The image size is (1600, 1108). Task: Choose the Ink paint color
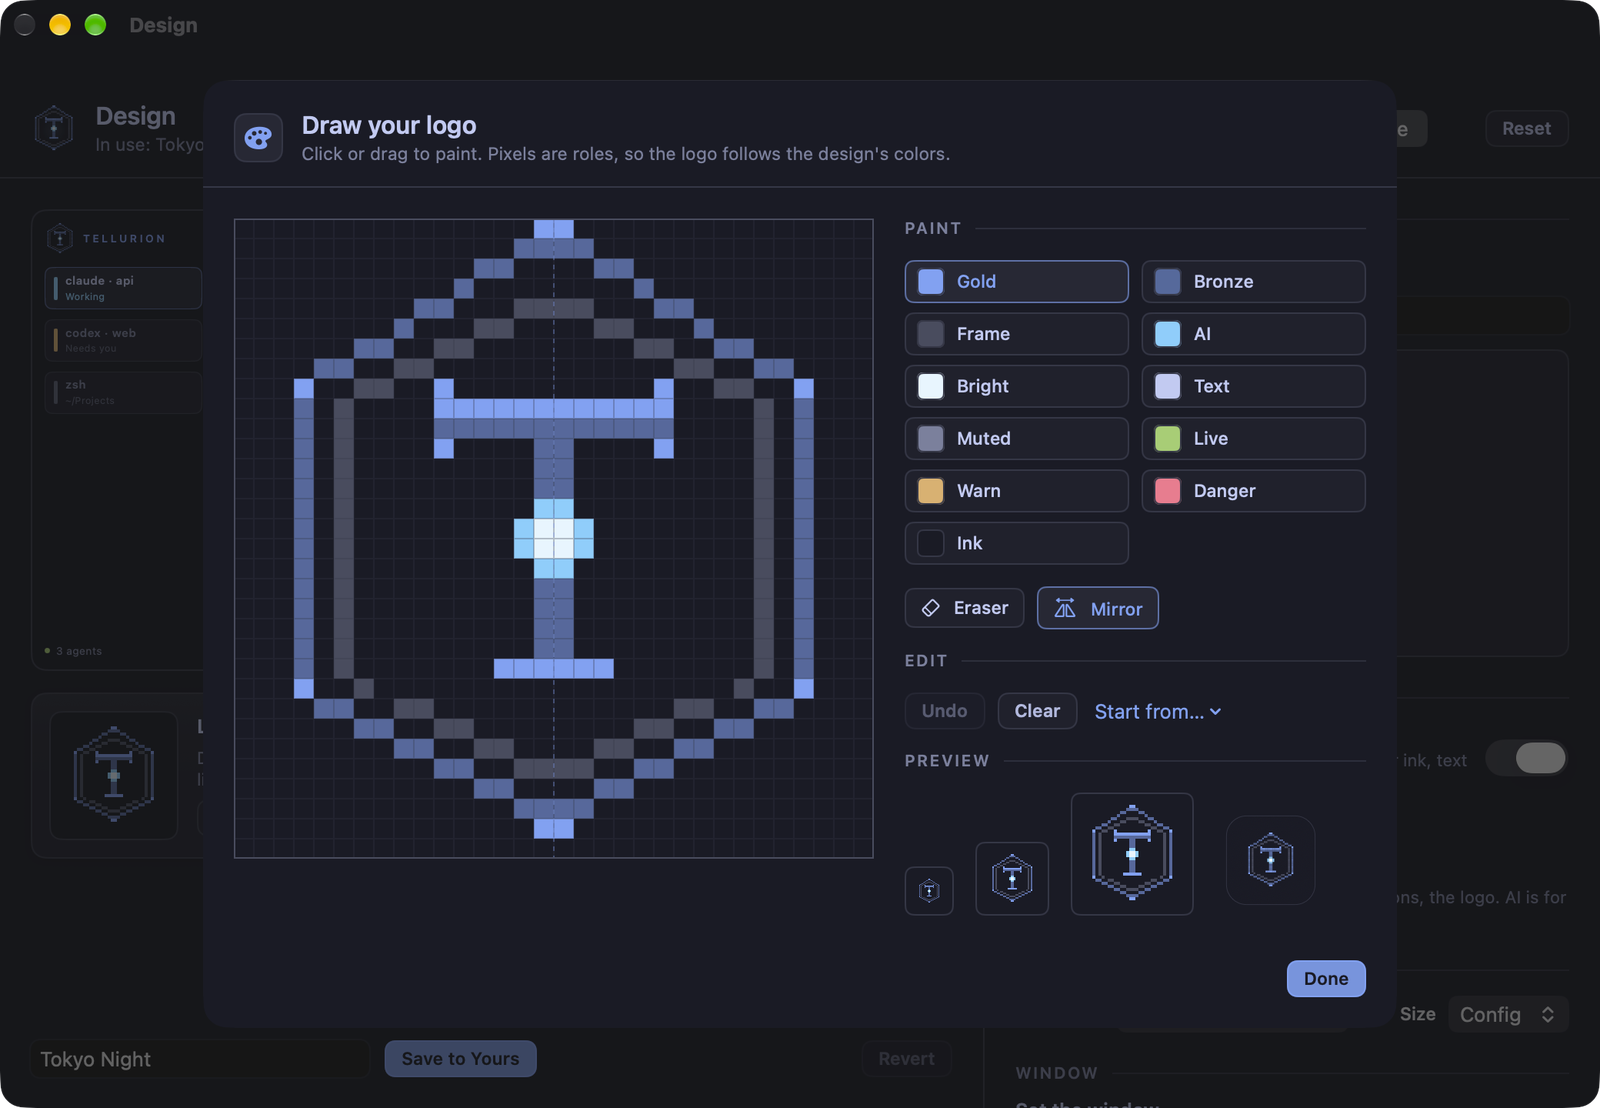tap(1016, 543)
